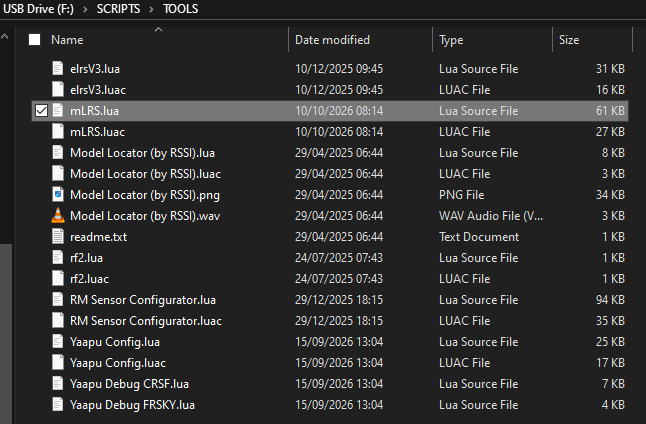Select Yaapu Config.luac file name
The height and width of the screenshot is (424, 646).
[x=117, y=363]
